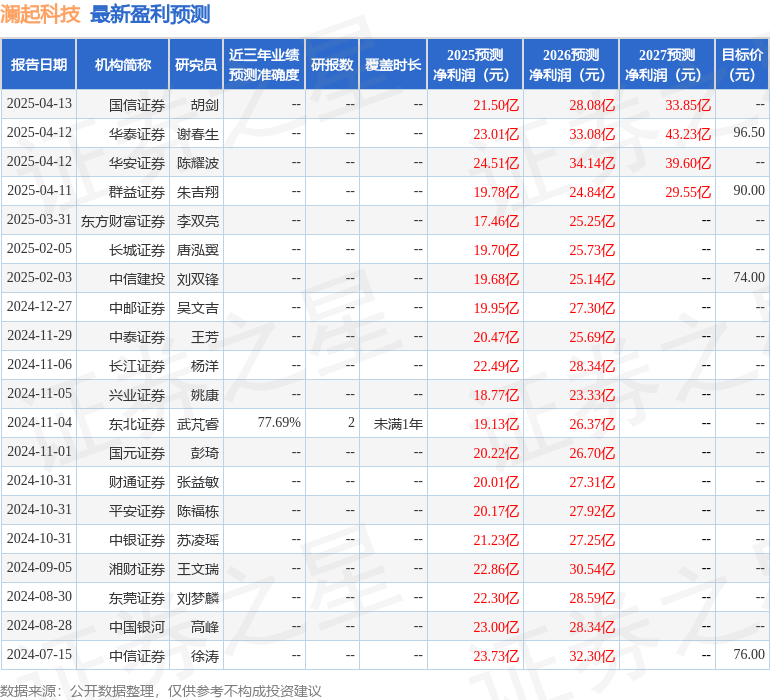Click the 43.23亿 forecast value for 2027
The width and height of the screenshot is (770, 700).
(687, 133)
